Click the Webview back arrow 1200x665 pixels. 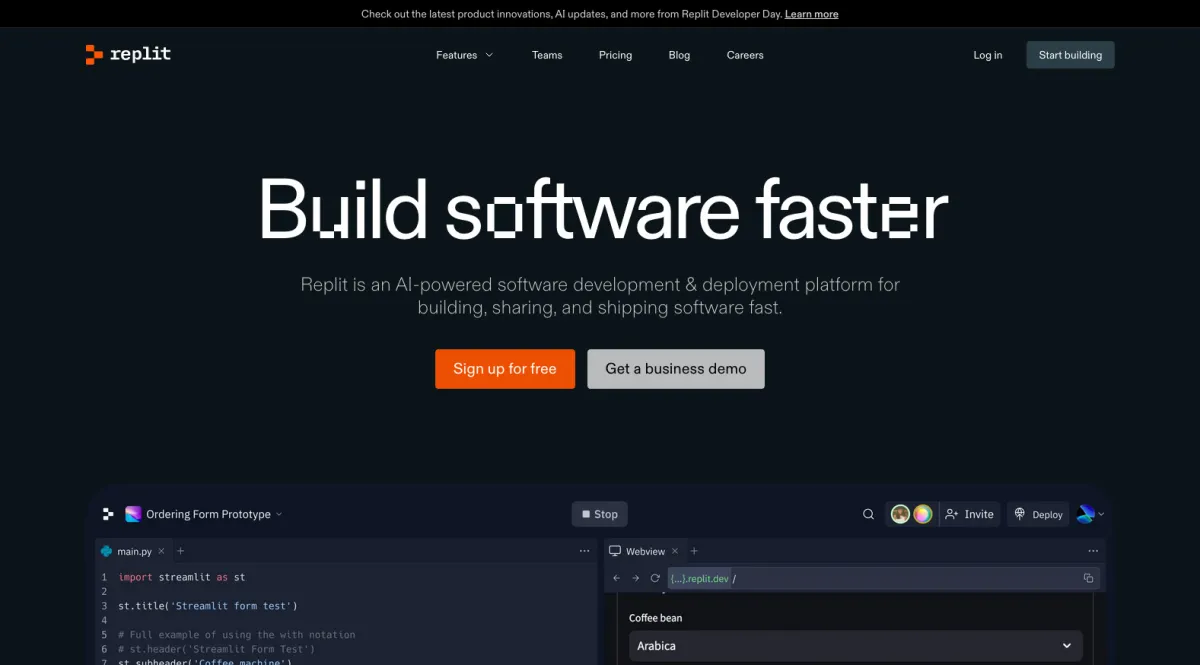click(616, 578)
